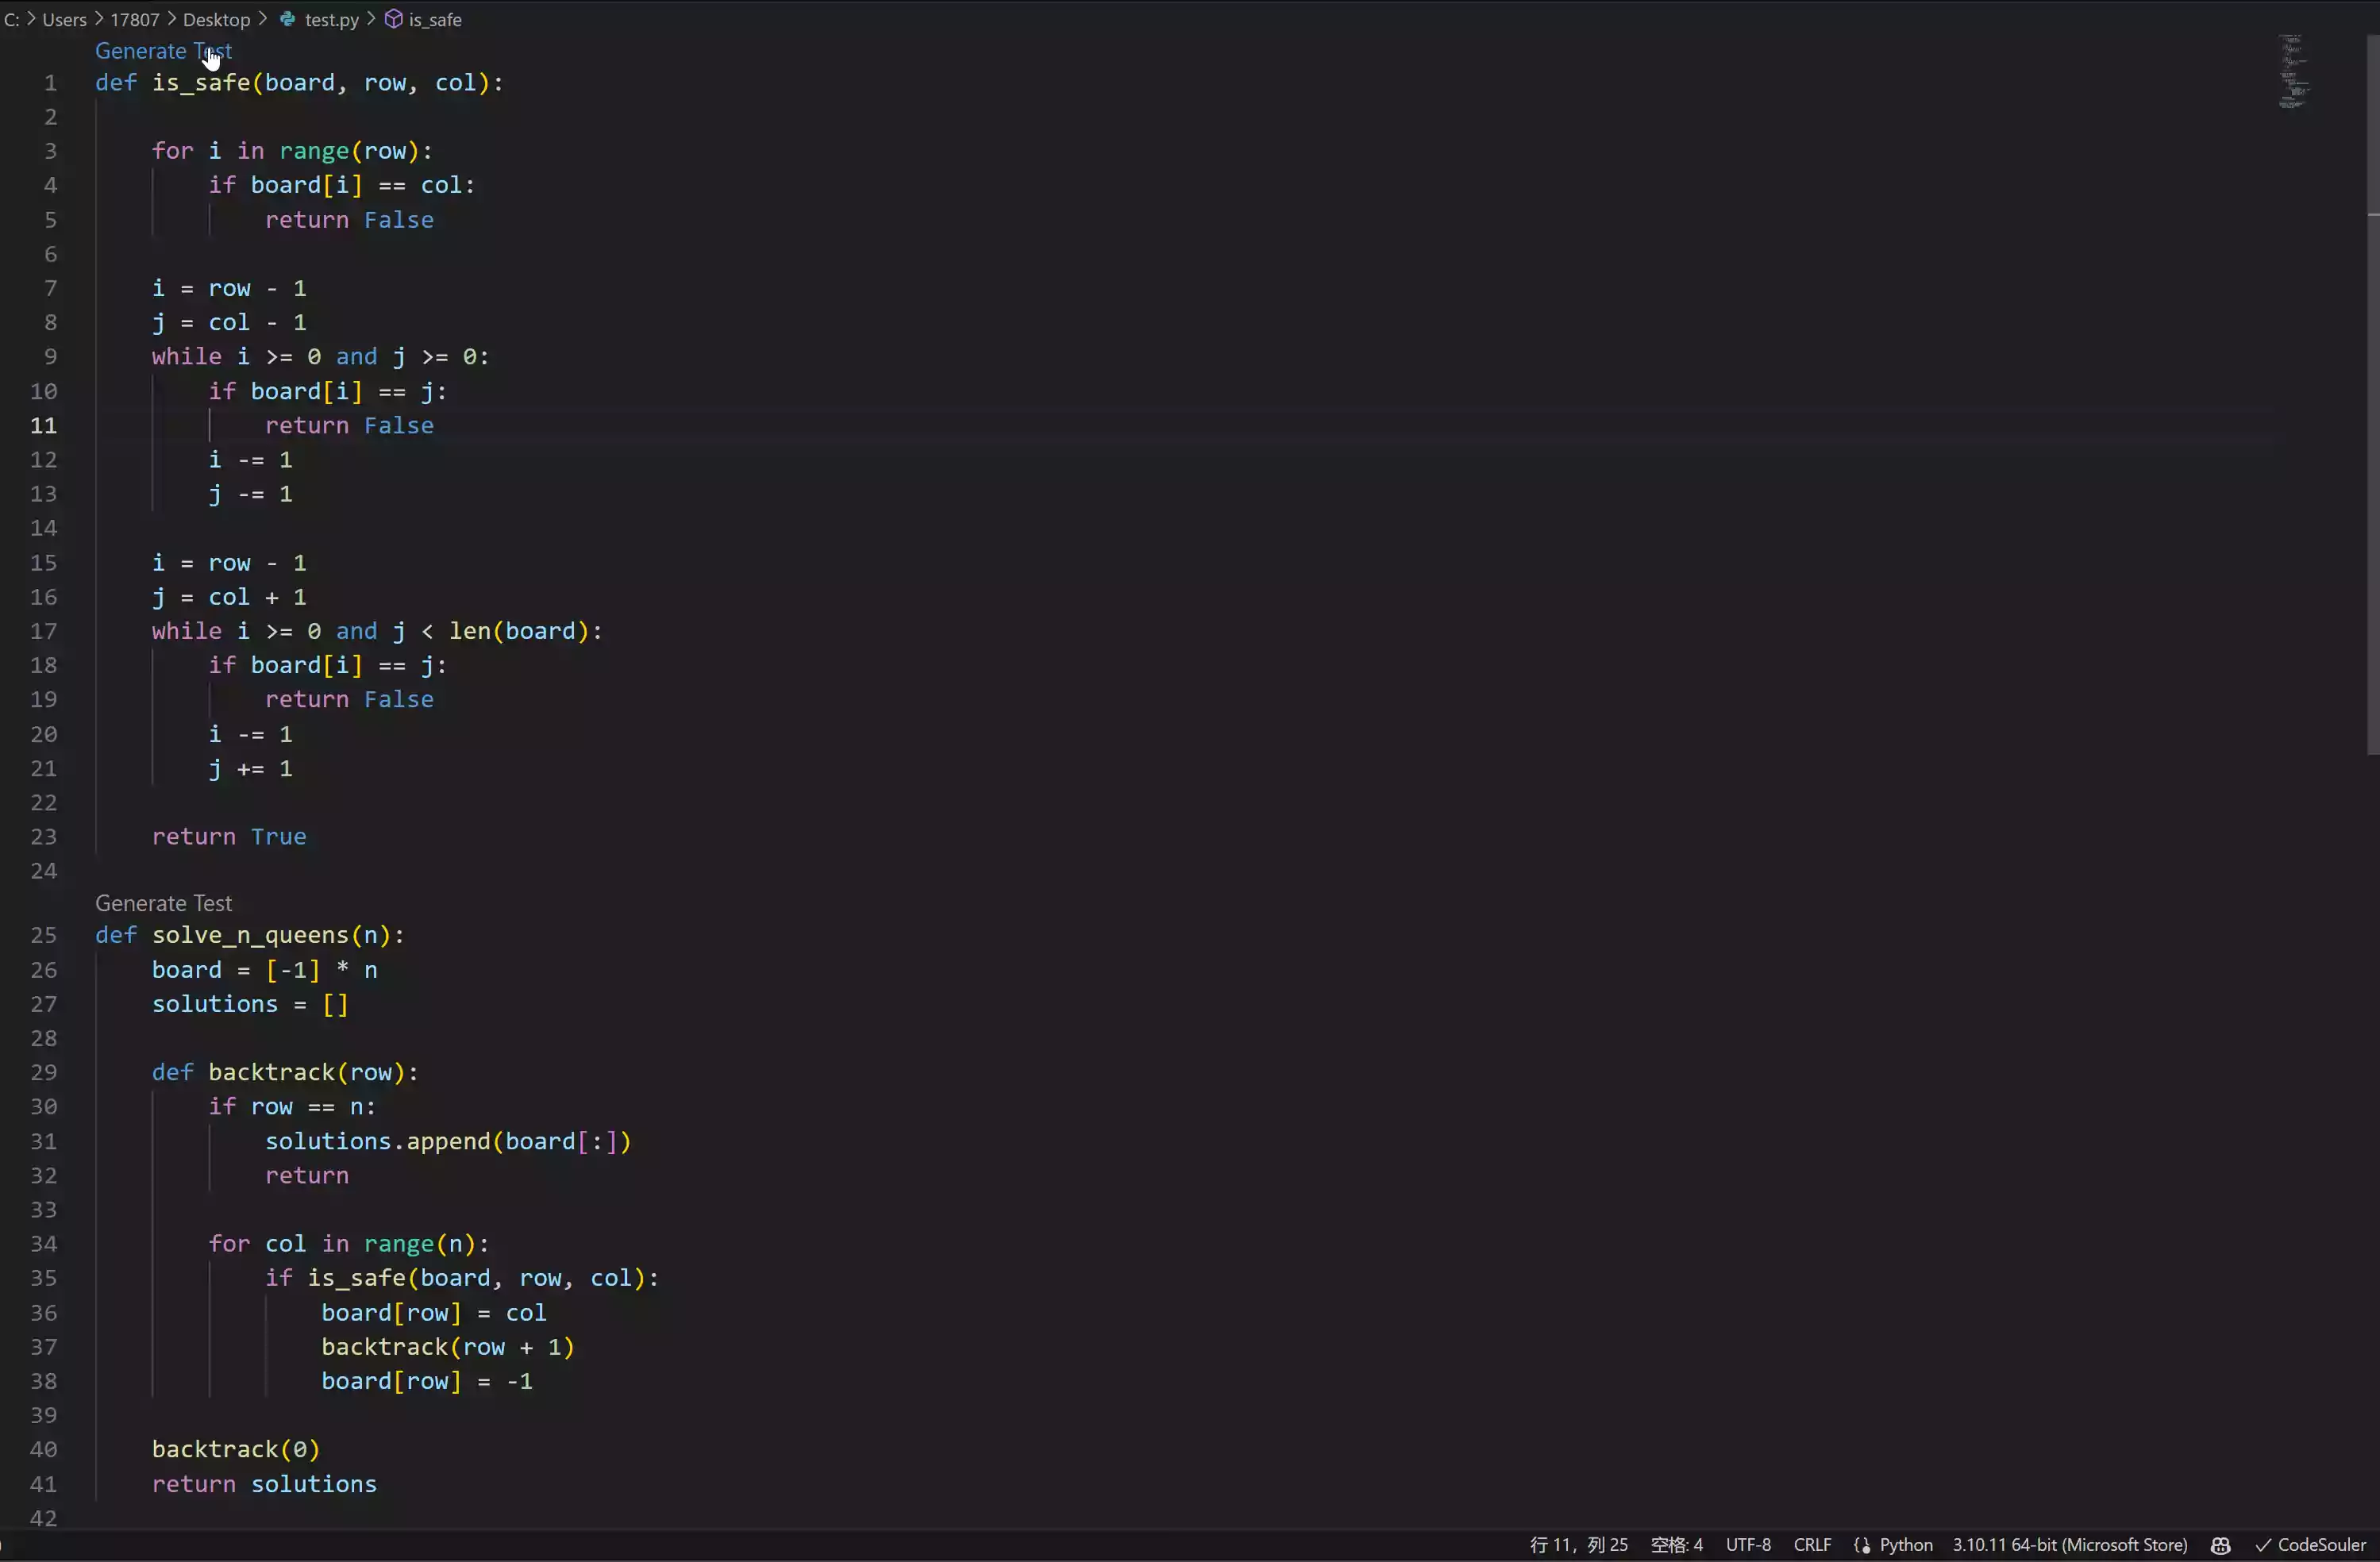
Task: Open the Users breadcrumb dropdown
Action: click(64, 19)
